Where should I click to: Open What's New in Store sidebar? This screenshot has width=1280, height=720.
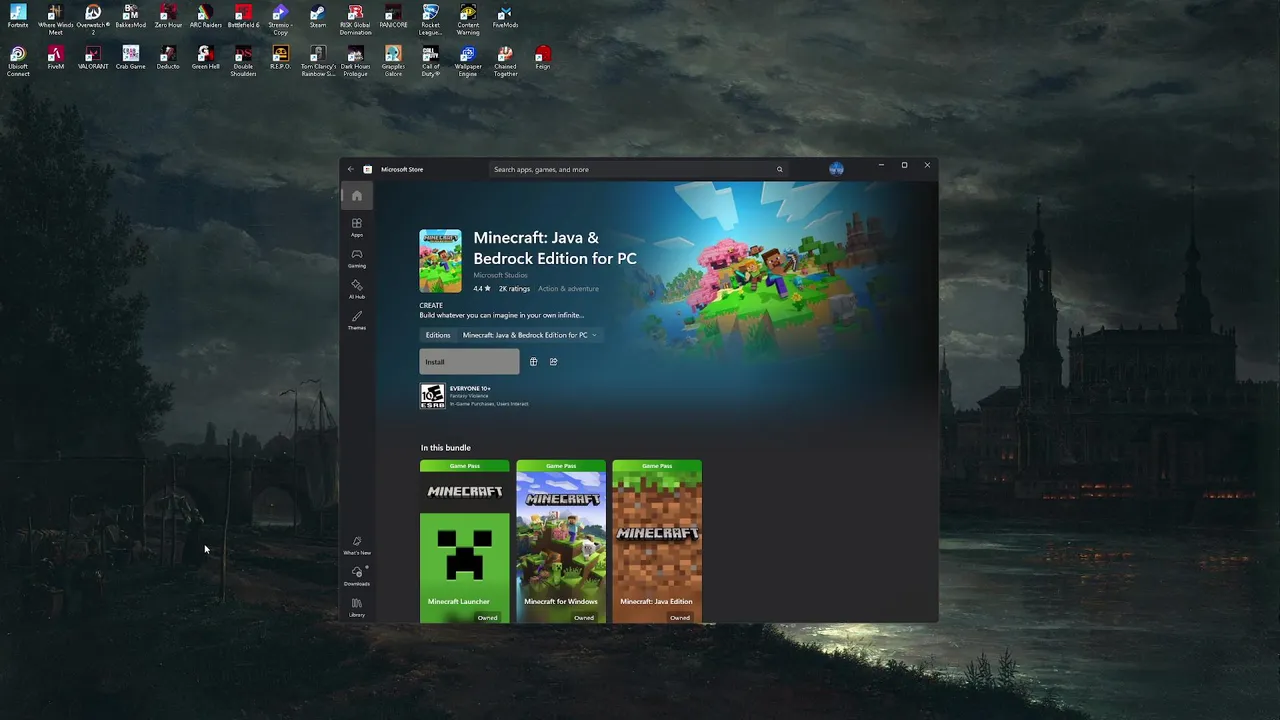pos(356,545)
